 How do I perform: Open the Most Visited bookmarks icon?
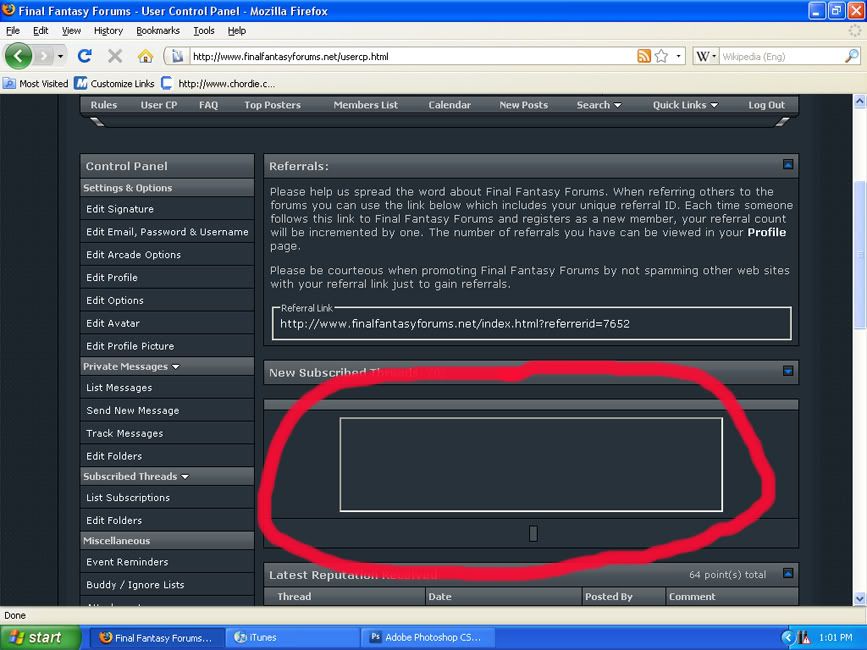(x=9, y=83)
